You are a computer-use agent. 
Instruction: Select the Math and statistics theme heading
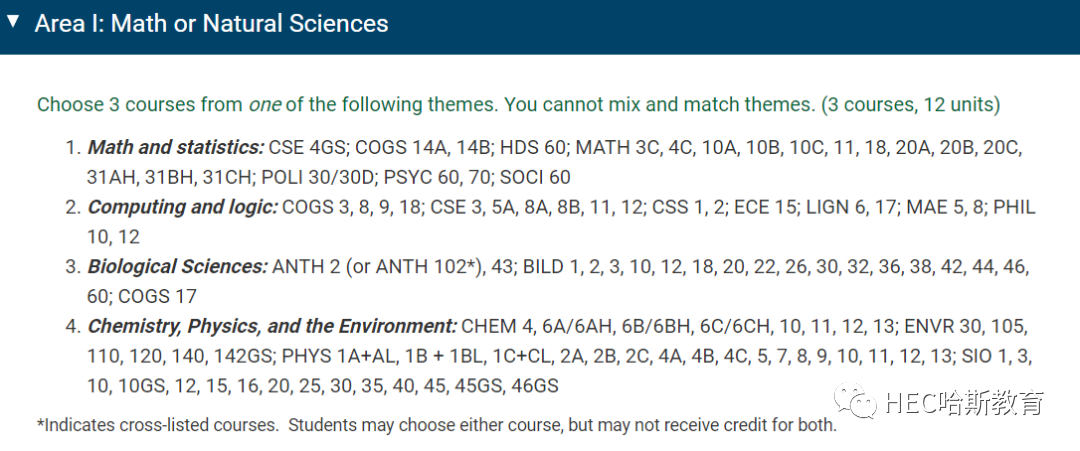tap(176, 147)
